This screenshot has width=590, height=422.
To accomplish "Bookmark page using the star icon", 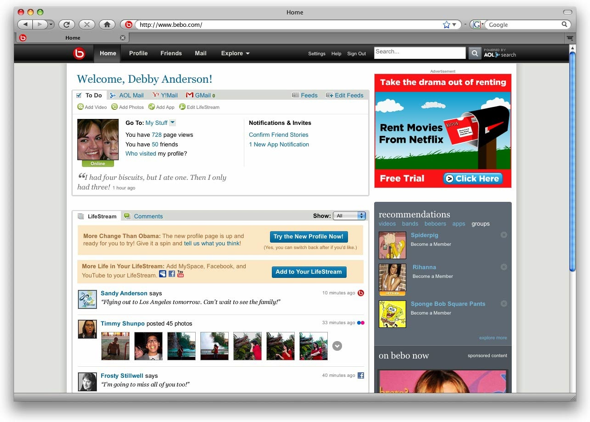I will click(446, 24).
